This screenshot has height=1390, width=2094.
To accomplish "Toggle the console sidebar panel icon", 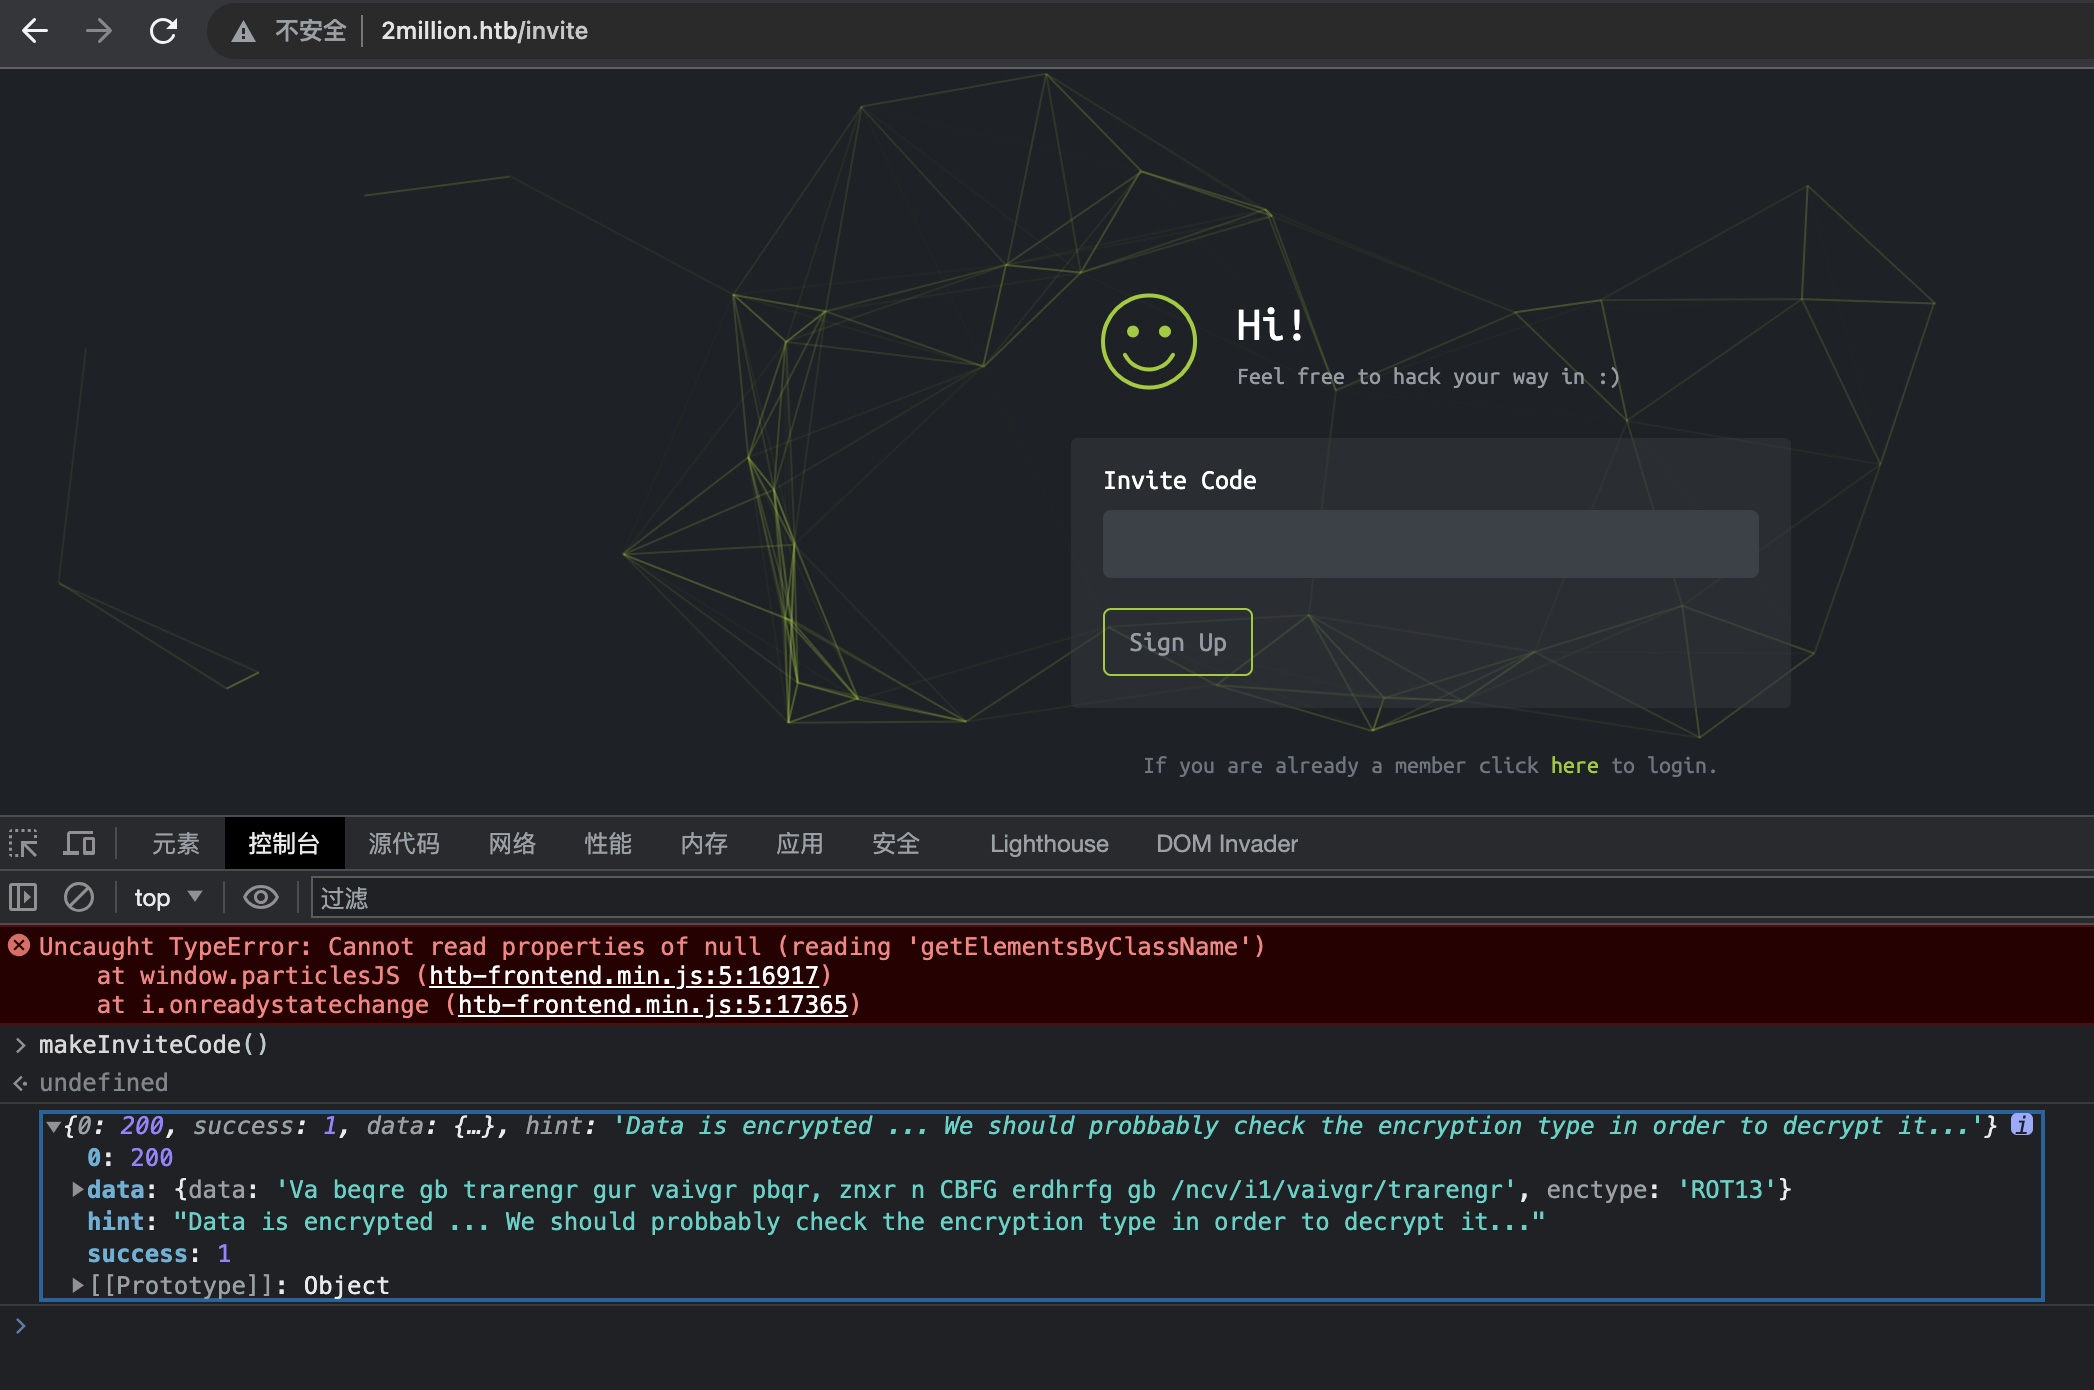I will 23,897.
